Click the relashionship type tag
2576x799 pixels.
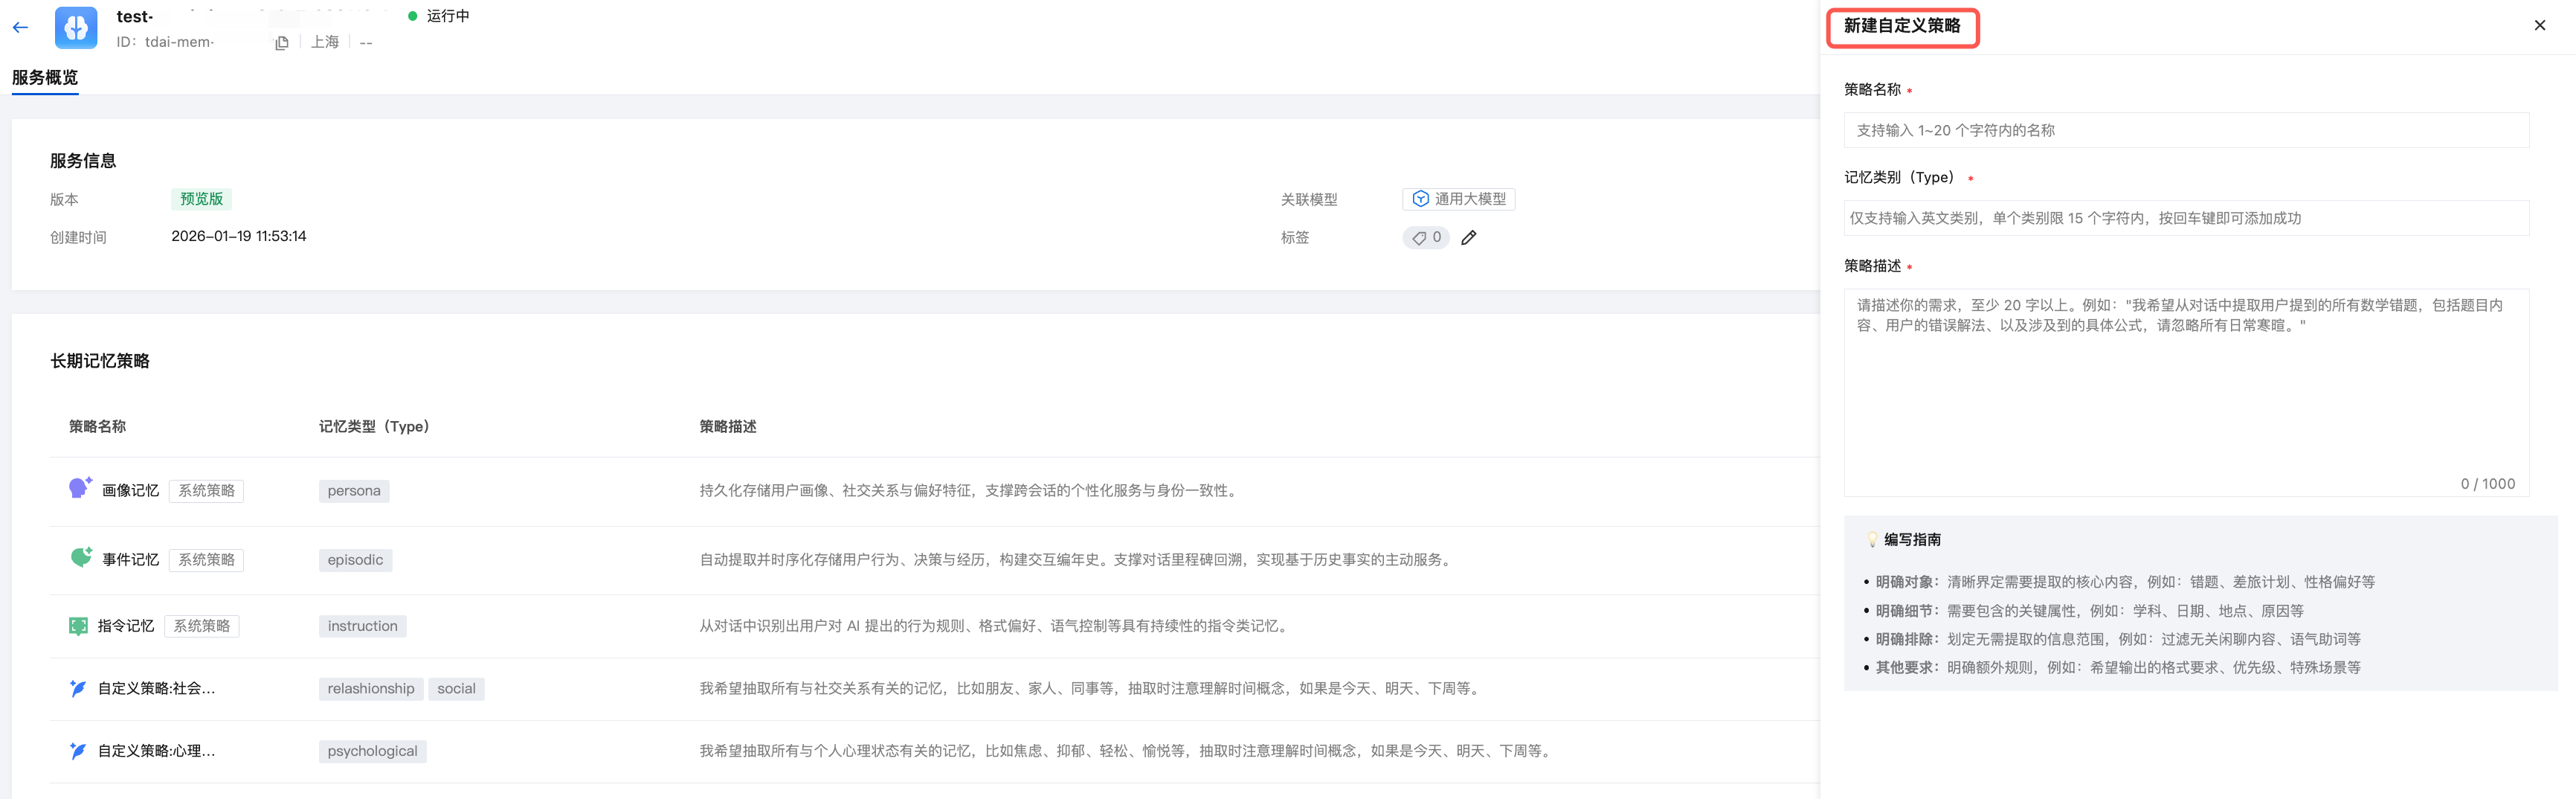[x=370, y=689]
